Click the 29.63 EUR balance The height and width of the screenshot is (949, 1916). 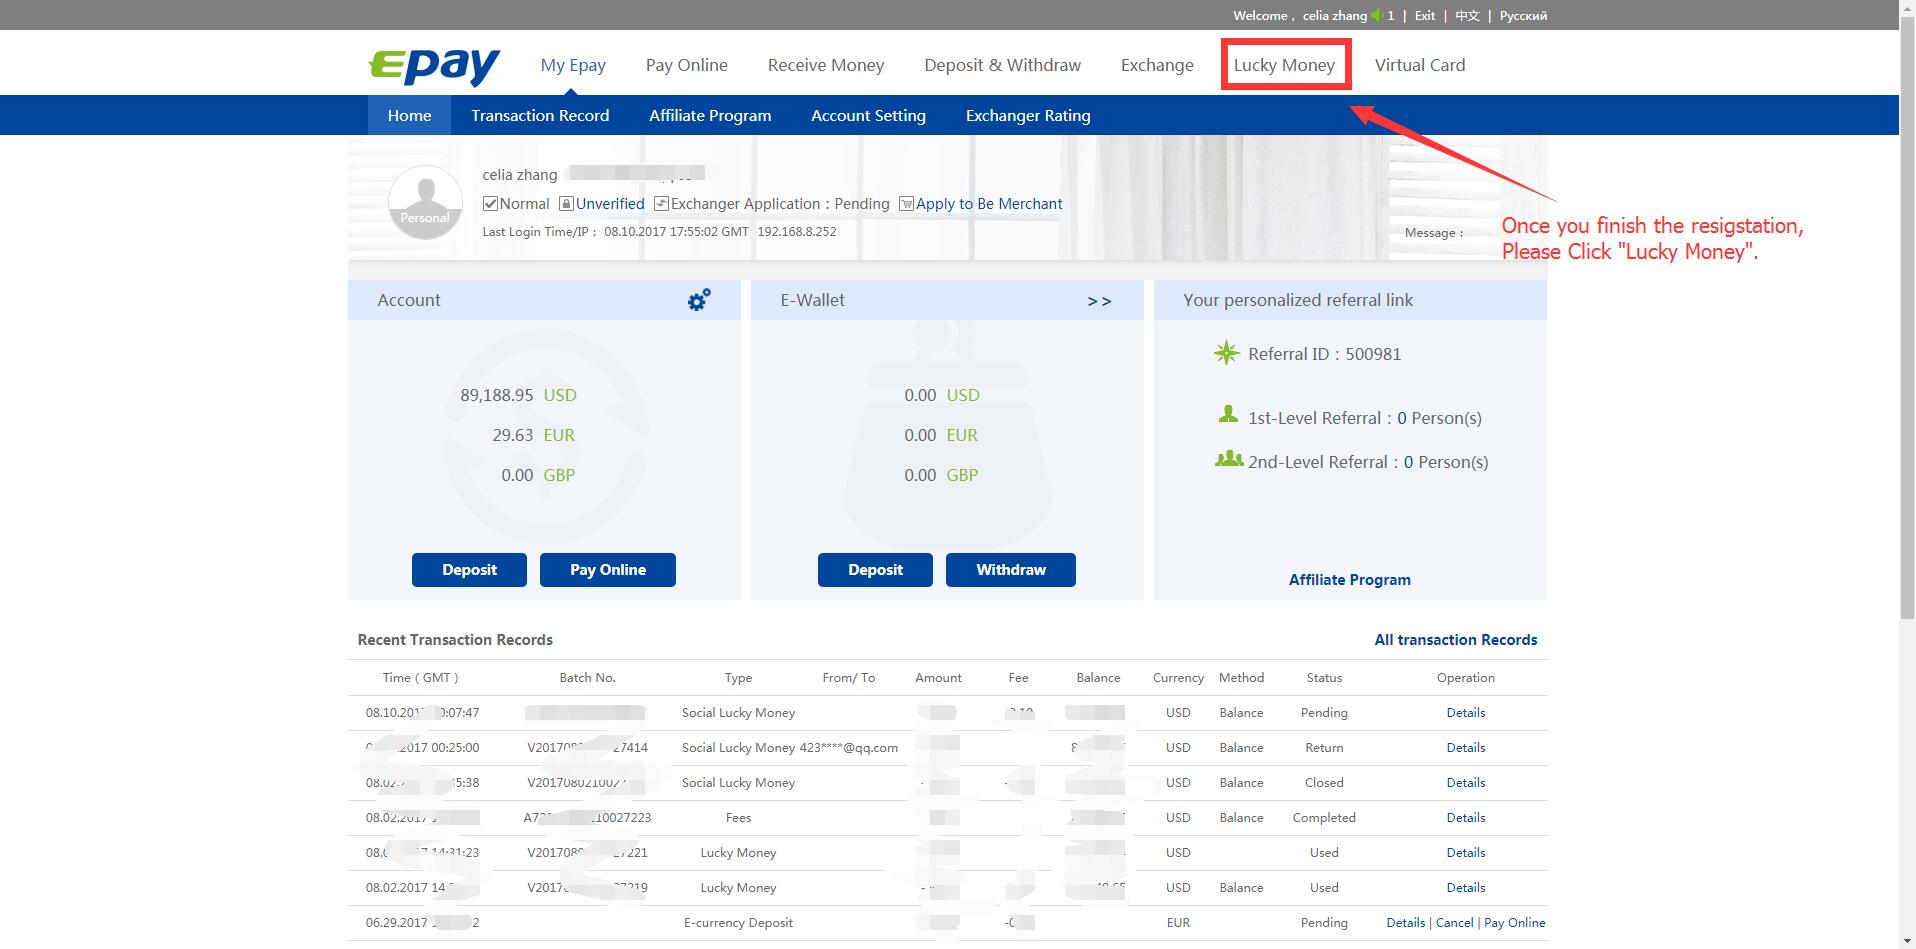click(x=533, y=435)
